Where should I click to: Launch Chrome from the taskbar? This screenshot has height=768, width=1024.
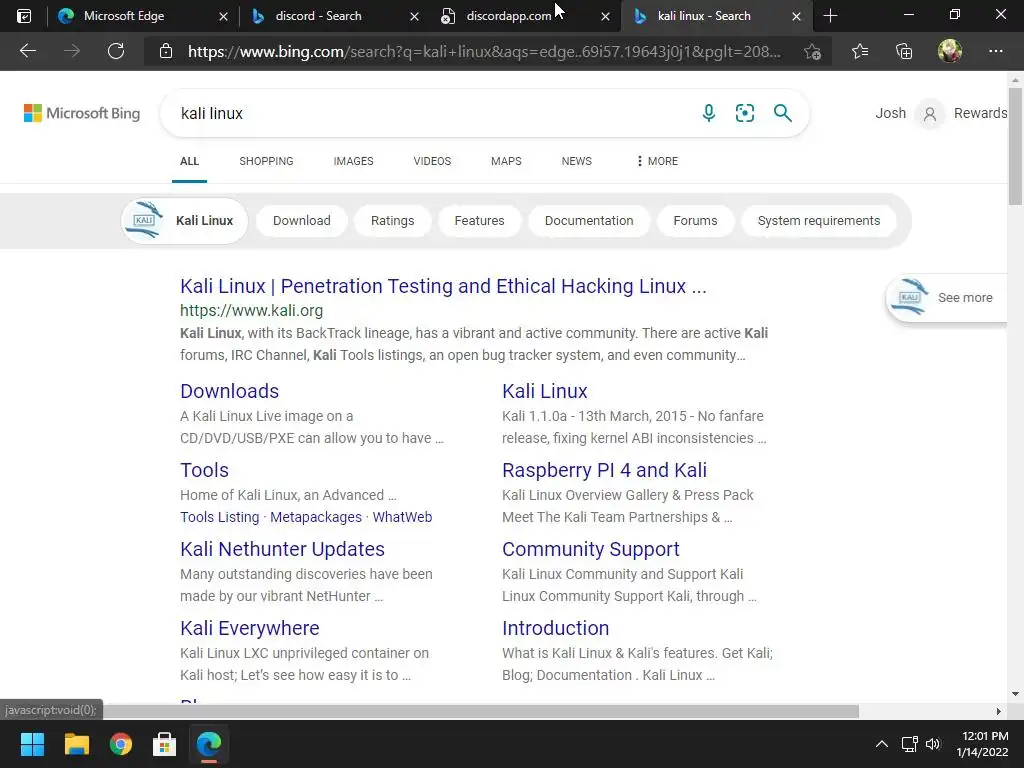pyautogui.click(x=121, y=744)
